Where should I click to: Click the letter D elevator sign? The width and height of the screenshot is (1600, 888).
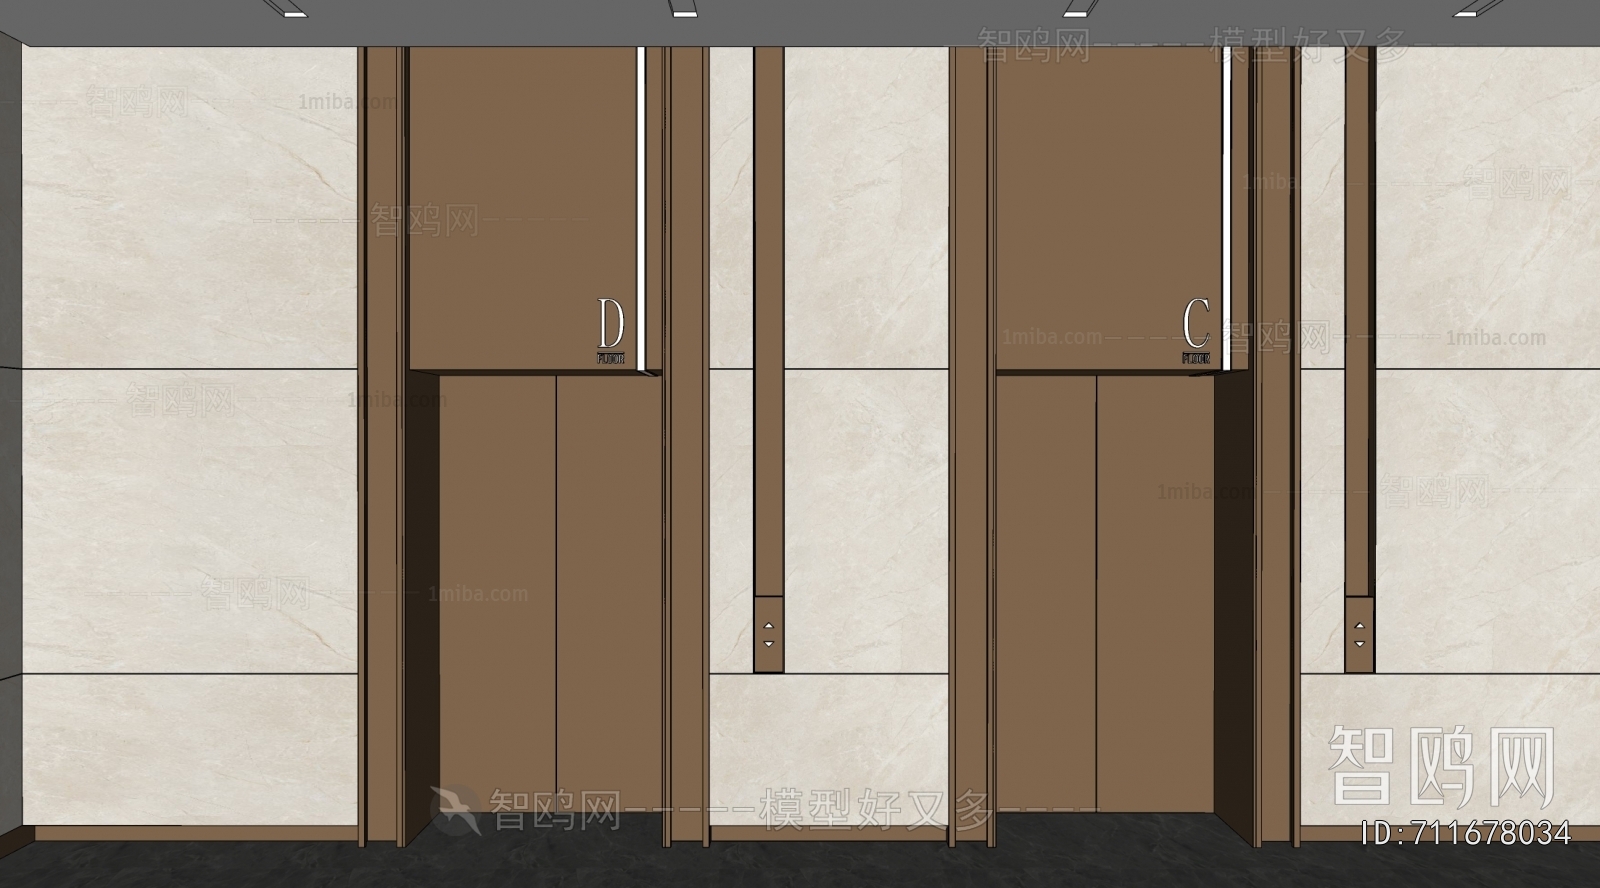pyautogui.click(x=611, y=323)
